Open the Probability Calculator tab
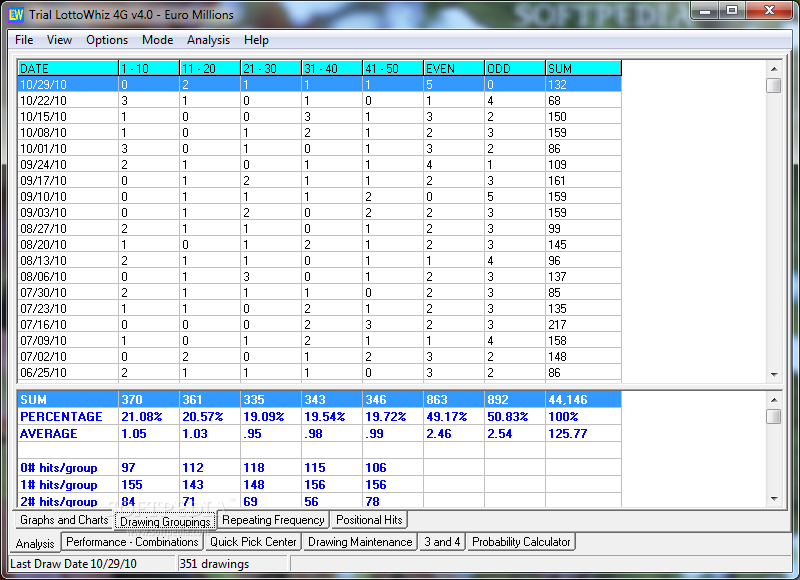This screenshot has width=800, height=580. pos(521,542)
